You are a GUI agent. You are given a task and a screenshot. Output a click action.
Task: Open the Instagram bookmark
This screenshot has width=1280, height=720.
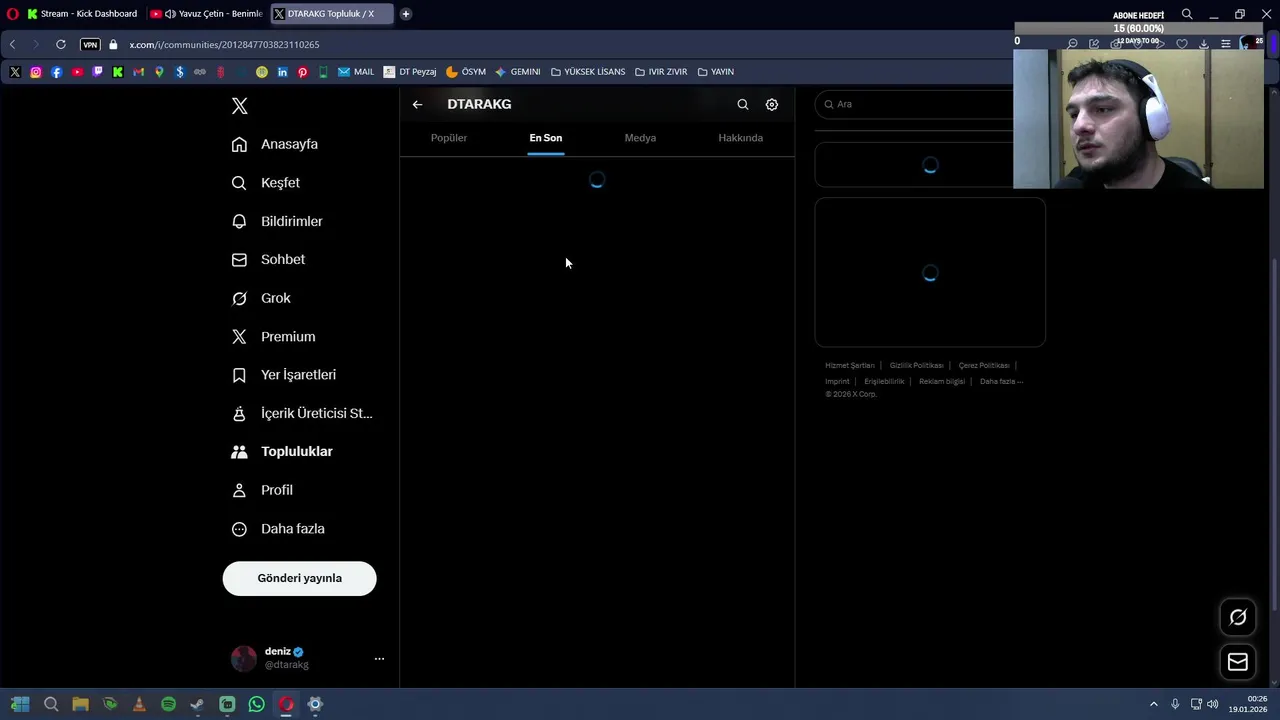36,72
